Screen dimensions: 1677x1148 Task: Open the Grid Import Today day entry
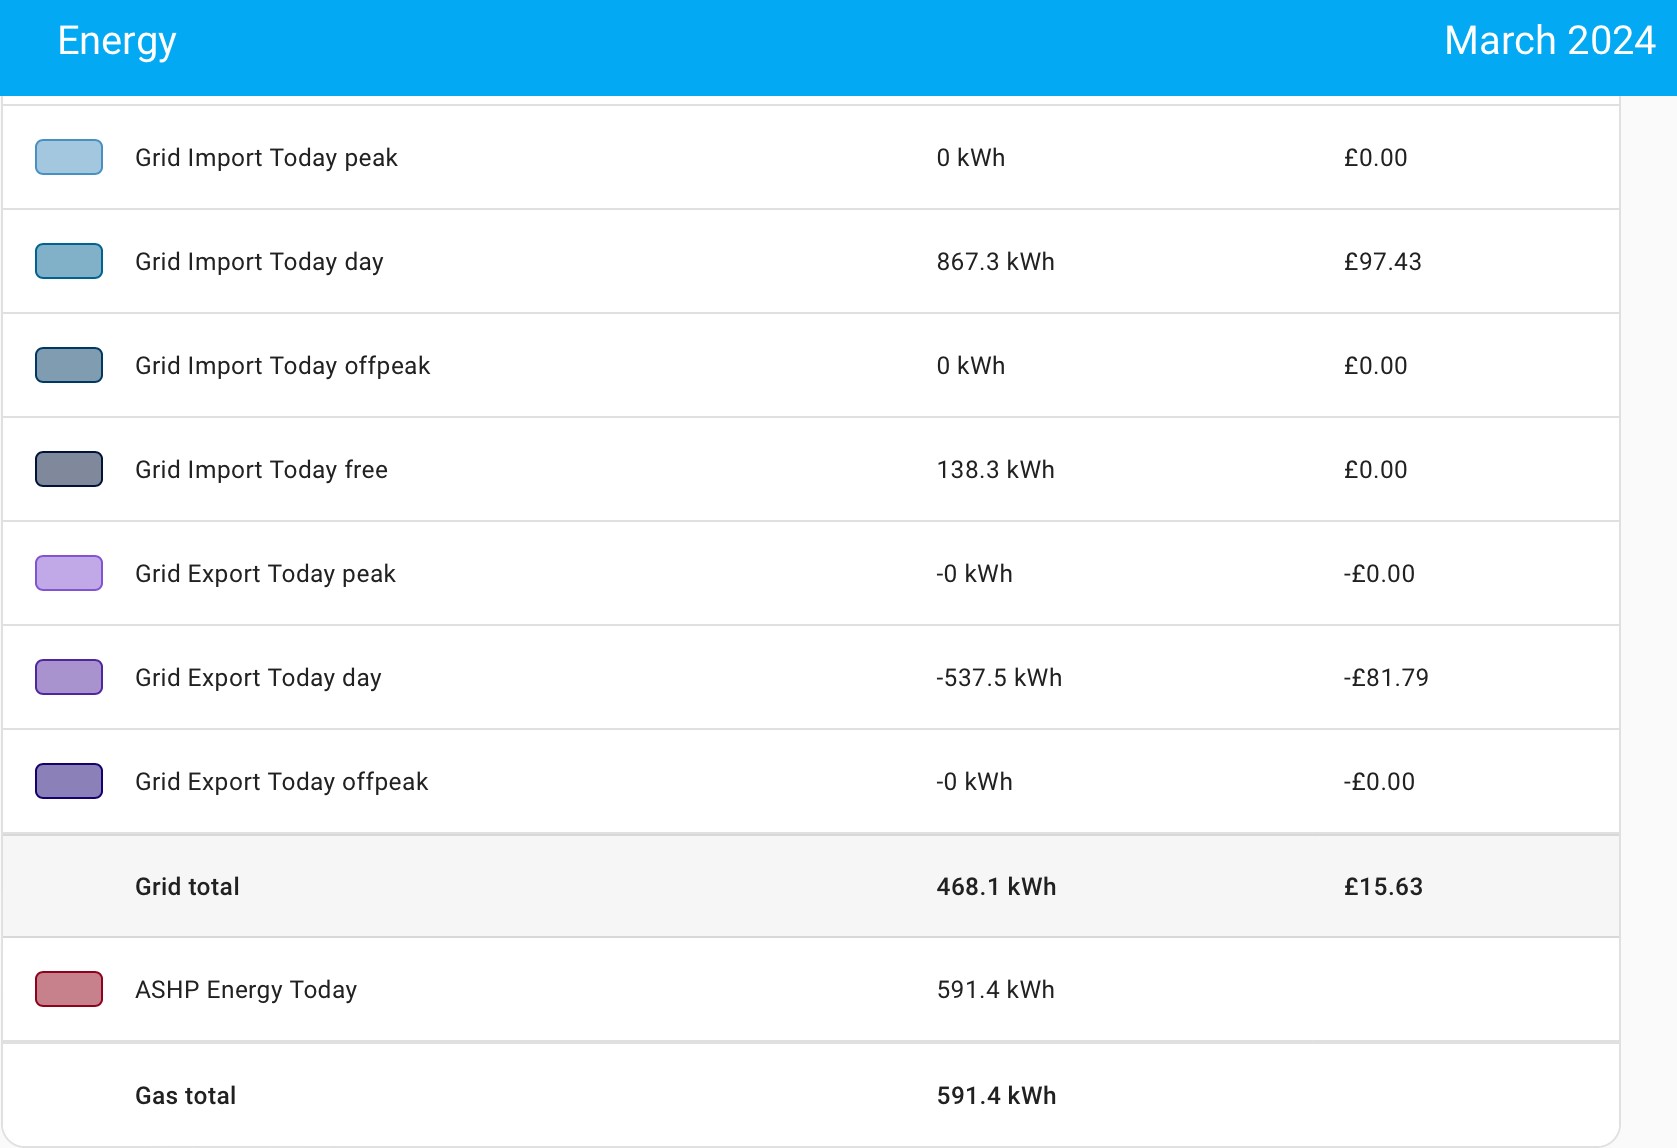pyautogui.click(x=810, y=261)
